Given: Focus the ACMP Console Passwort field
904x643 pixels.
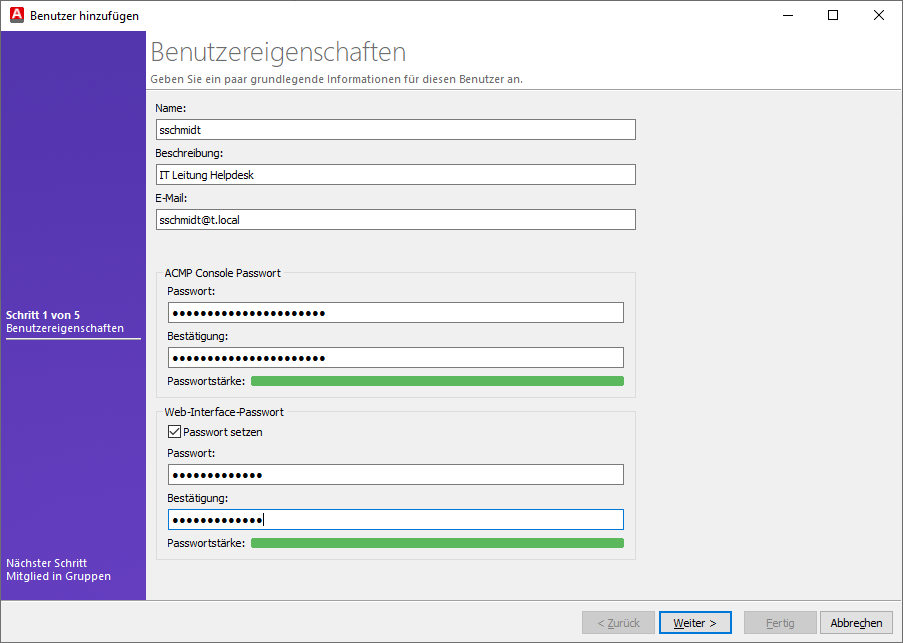Looking at the screenshot, I should [x=396, y=313].
